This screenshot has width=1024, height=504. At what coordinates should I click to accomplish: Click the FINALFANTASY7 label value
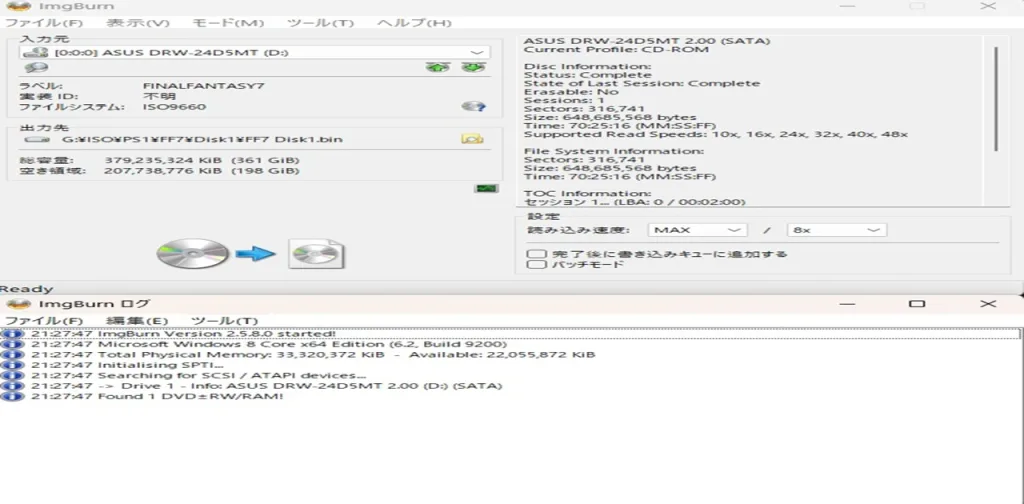point(204,86)
